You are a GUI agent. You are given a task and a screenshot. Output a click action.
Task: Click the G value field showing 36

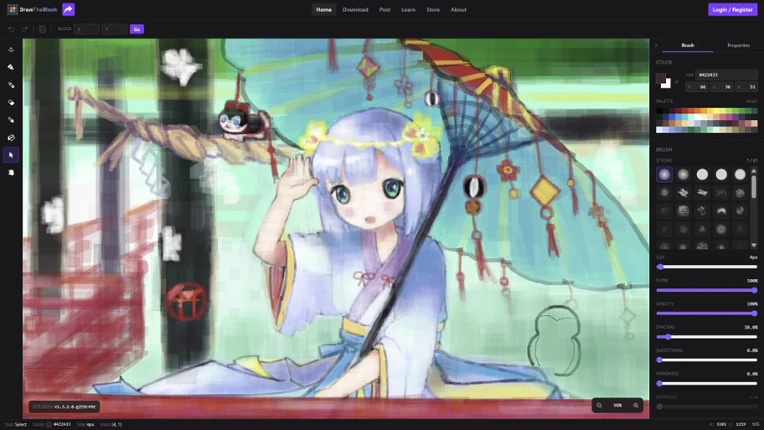pyautogui.click(x=722, y=87)
